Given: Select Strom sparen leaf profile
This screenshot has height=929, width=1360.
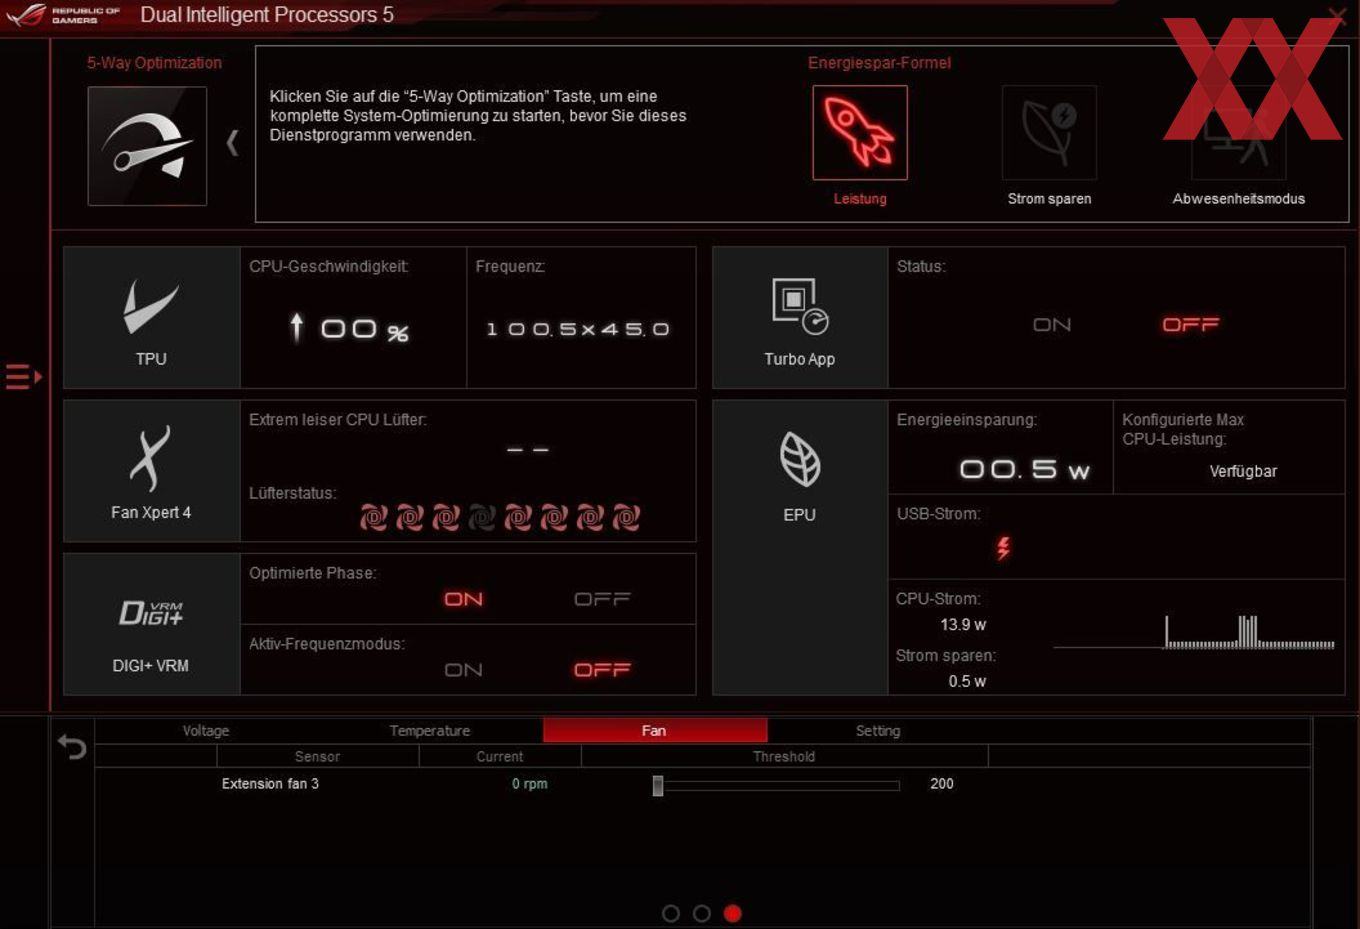Looking at the screenshot, I should (x=1049, y=132).
